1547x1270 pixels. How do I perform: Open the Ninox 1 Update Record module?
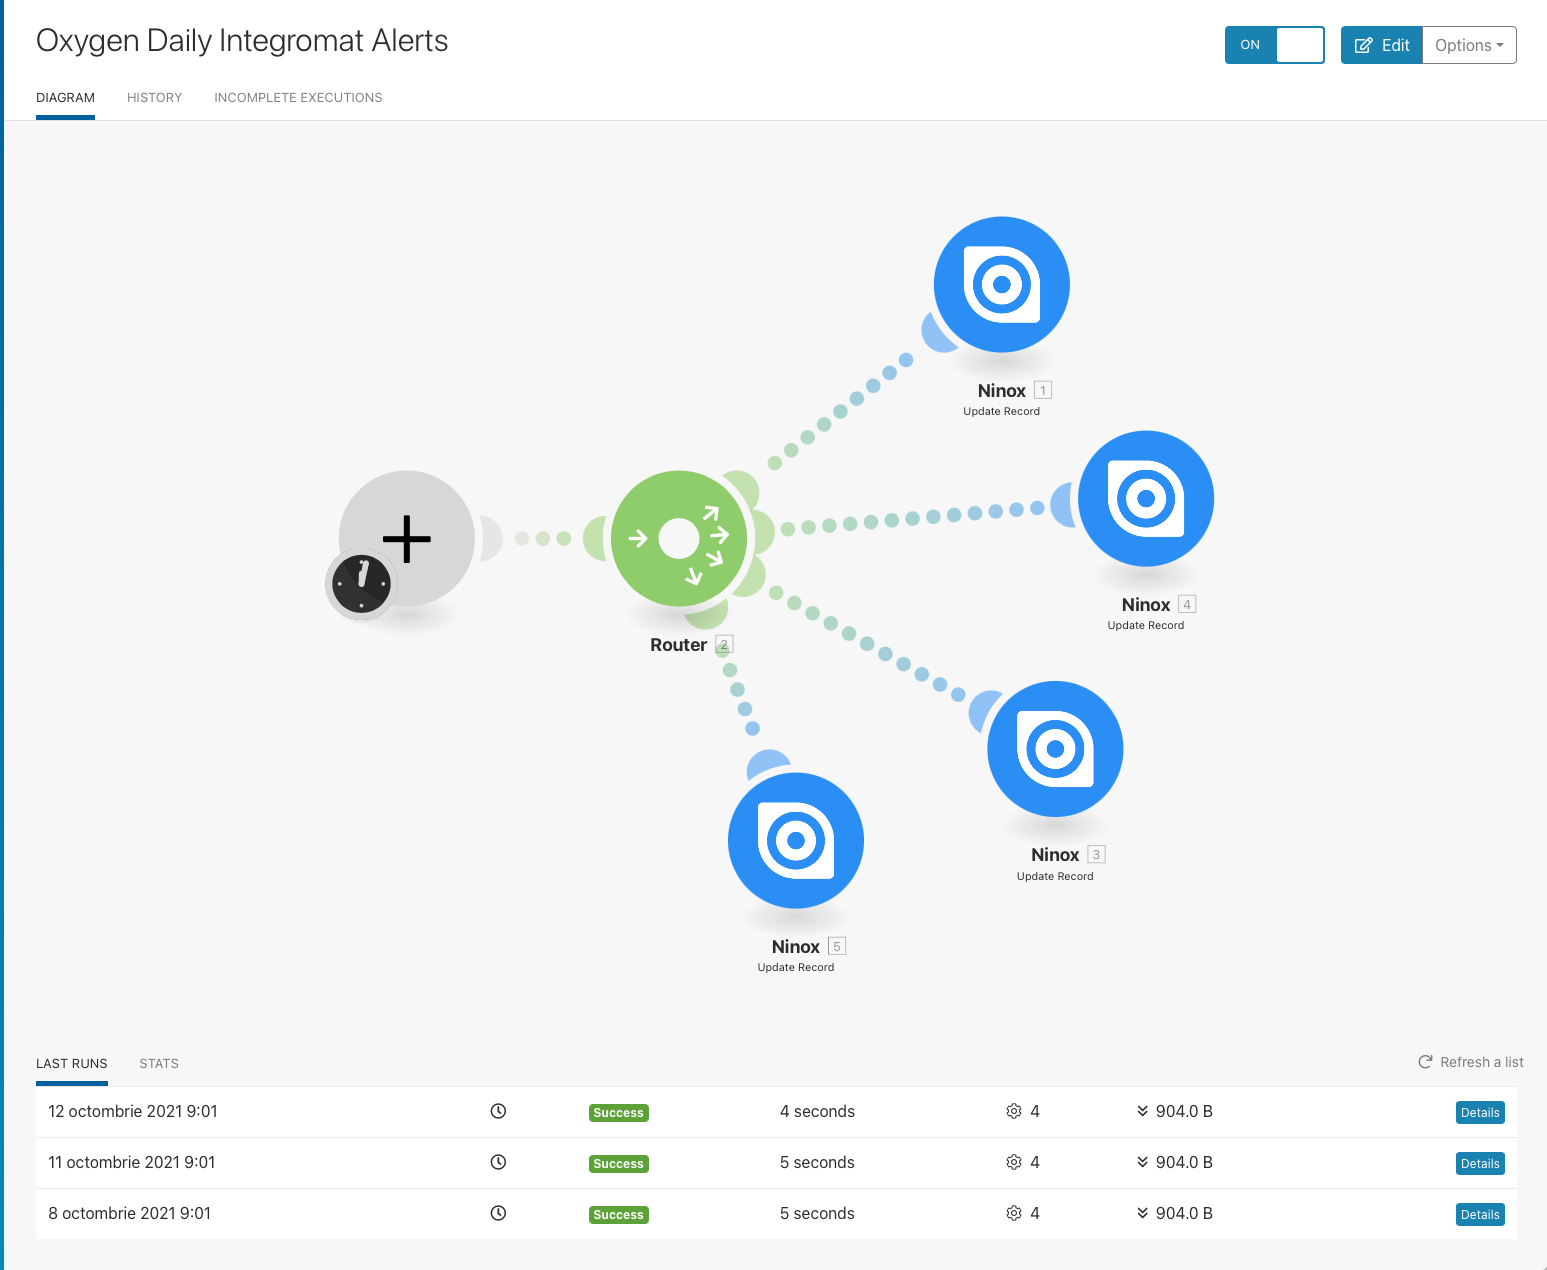[x=1001, y=284]
